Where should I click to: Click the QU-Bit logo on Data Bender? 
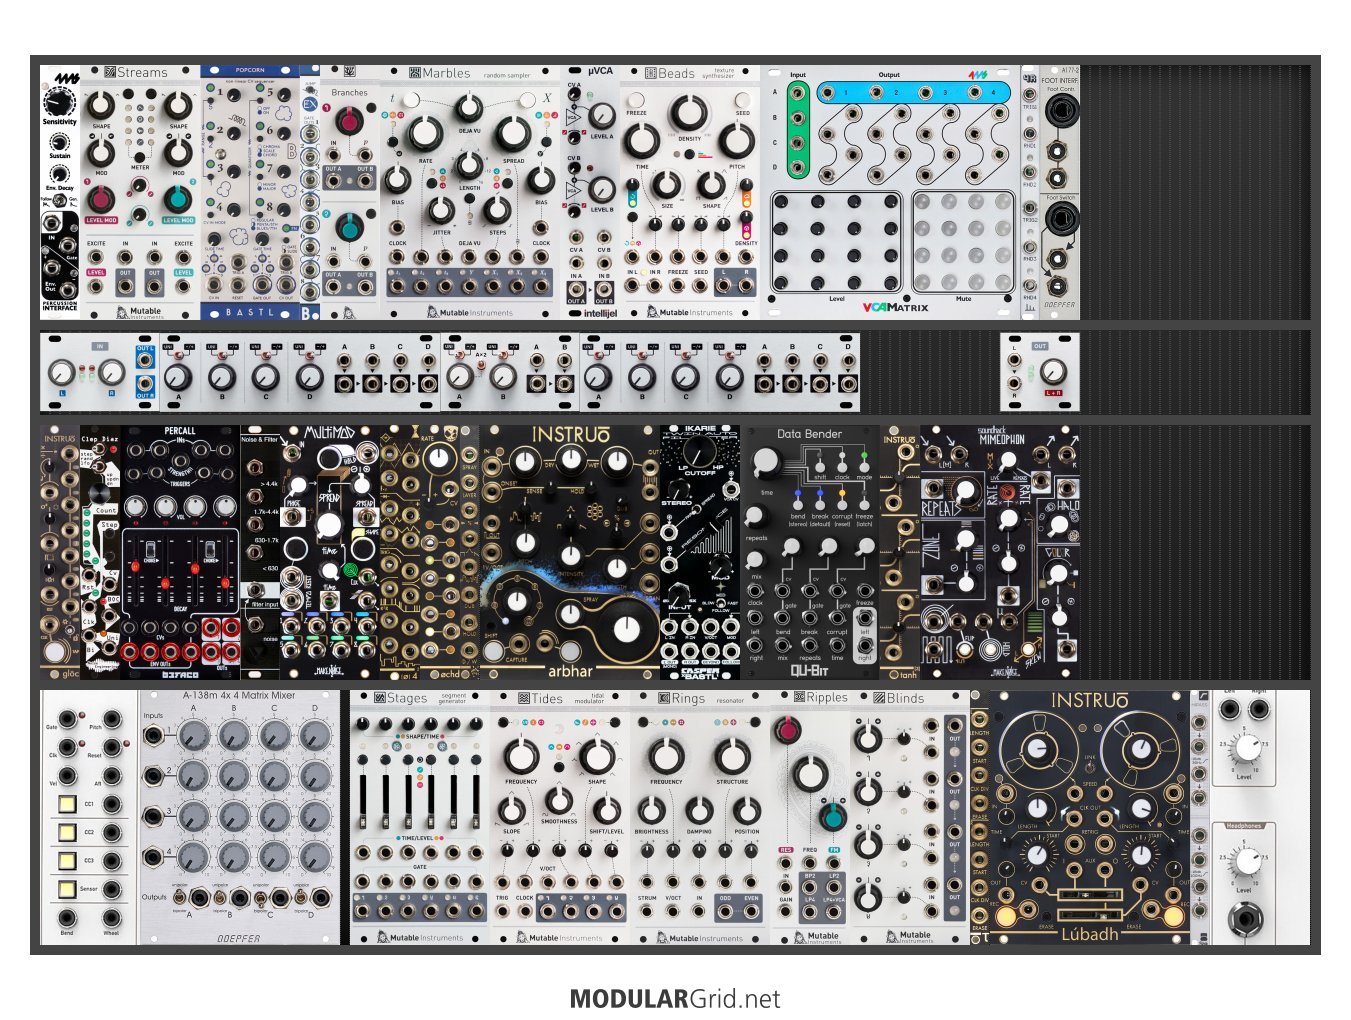[x=809, y=670]
